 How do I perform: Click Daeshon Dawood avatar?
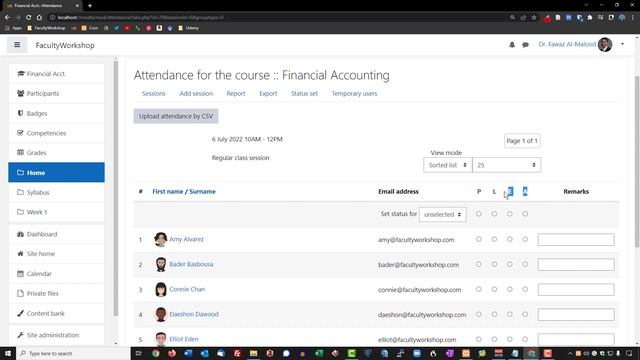(x=161, y=314)
